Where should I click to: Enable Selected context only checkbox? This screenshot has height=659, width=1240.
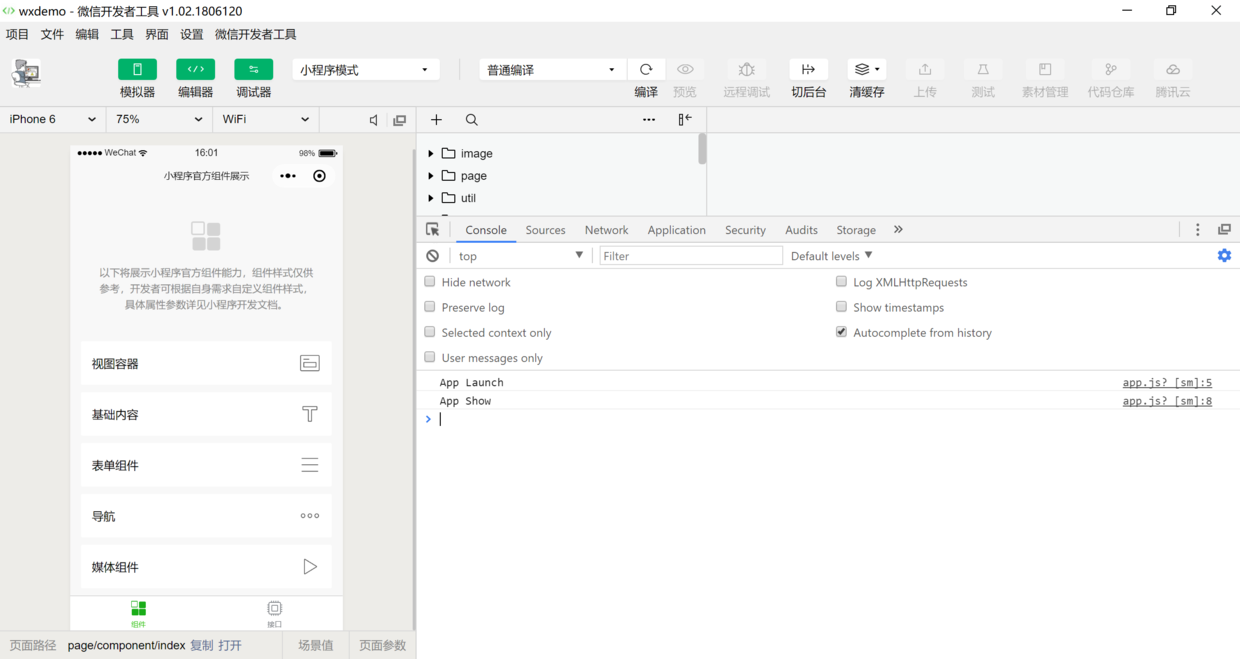[430, 332]
